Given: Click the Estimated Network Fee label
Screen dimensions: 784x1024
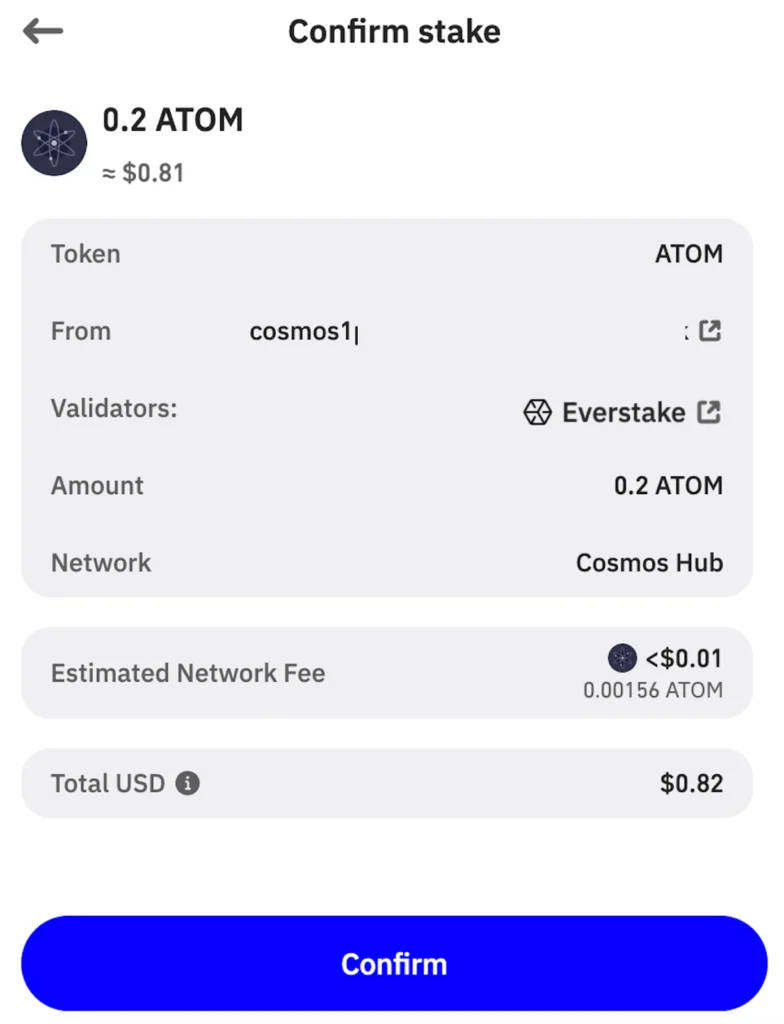Looking at the screenshot, I should click(188, 673).
